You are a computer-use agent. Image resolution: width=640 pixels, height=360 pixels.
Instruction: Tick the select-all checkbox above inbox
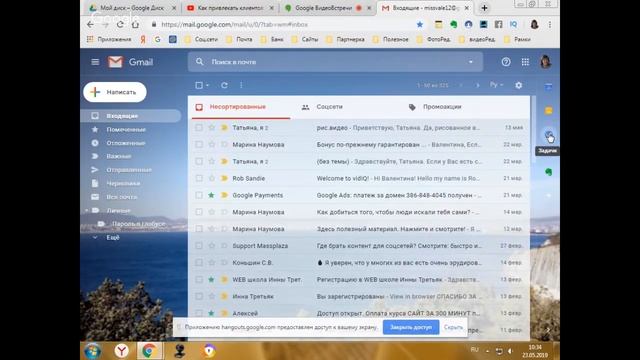point(199,85)
